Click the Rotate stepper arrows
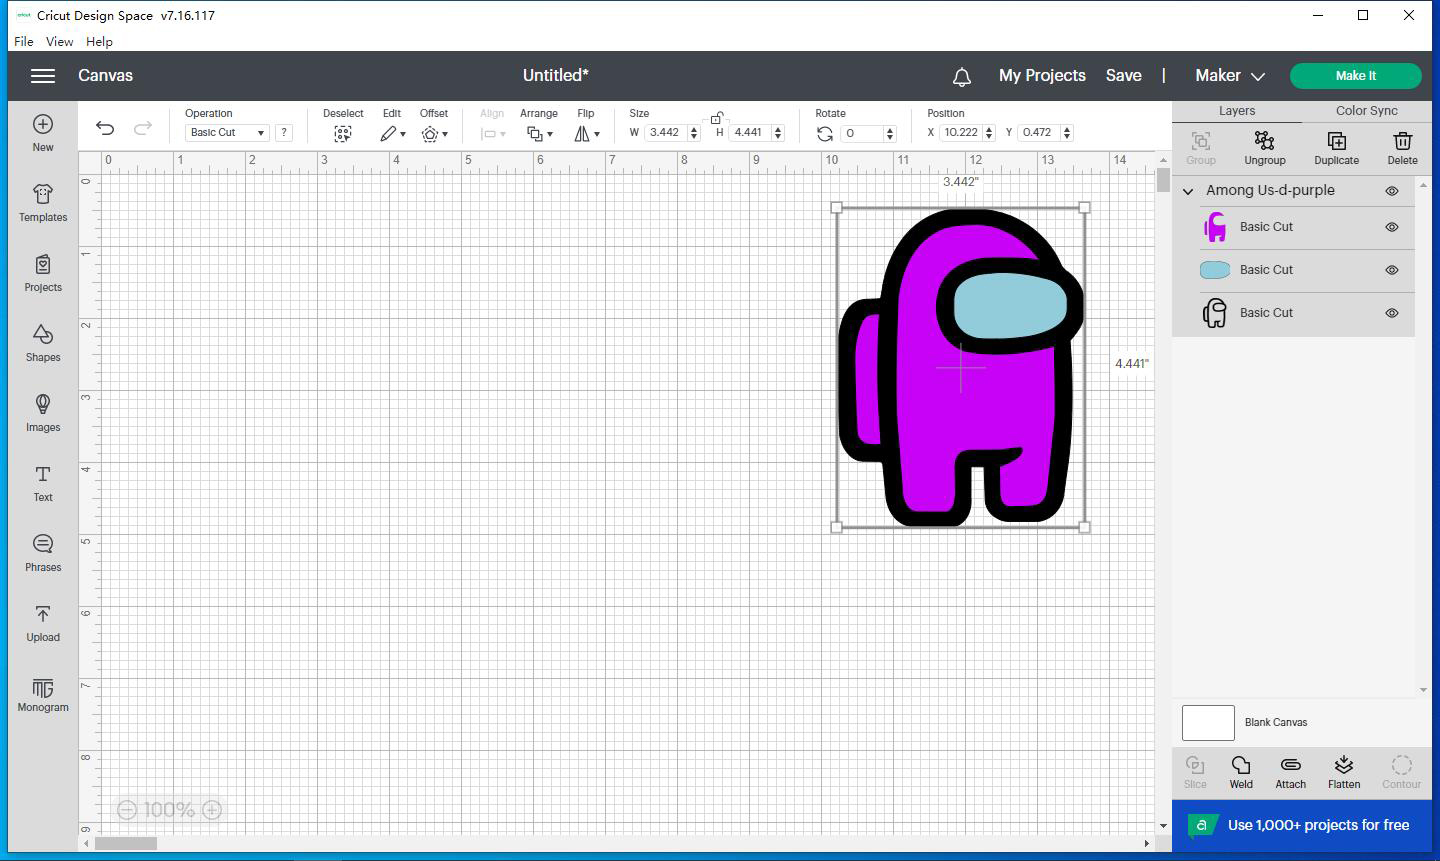Screen dimensions: 1440x861 coord(889,132)
